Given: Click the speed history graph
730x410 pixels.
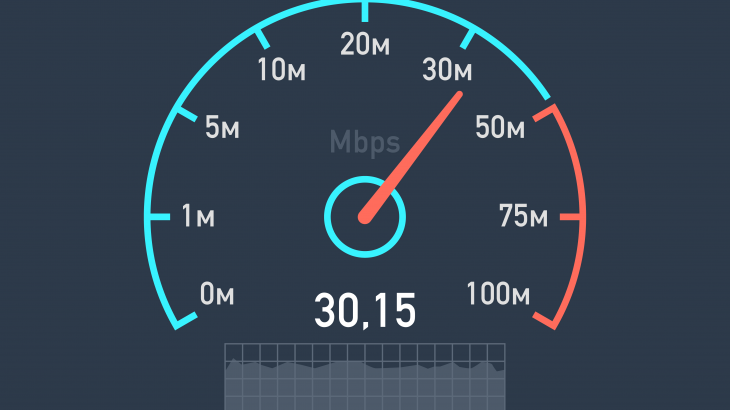Looking at the screenshot, I should [x=365, y=376].
